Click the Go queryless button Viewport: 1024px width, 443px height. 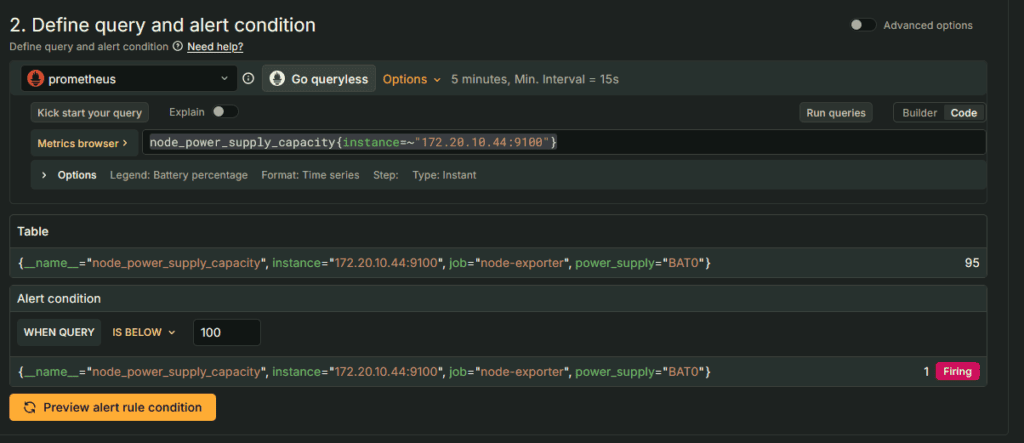click(x=319, y=79)
